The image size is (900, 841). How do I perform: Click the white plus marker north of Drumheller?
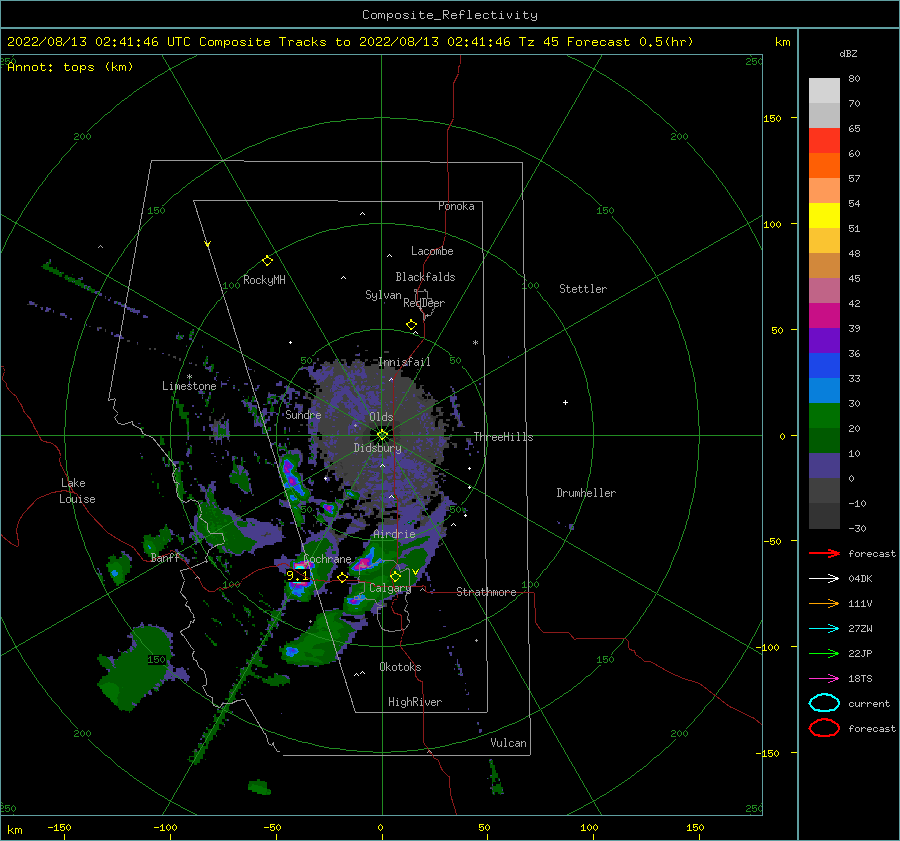point(565,402)
